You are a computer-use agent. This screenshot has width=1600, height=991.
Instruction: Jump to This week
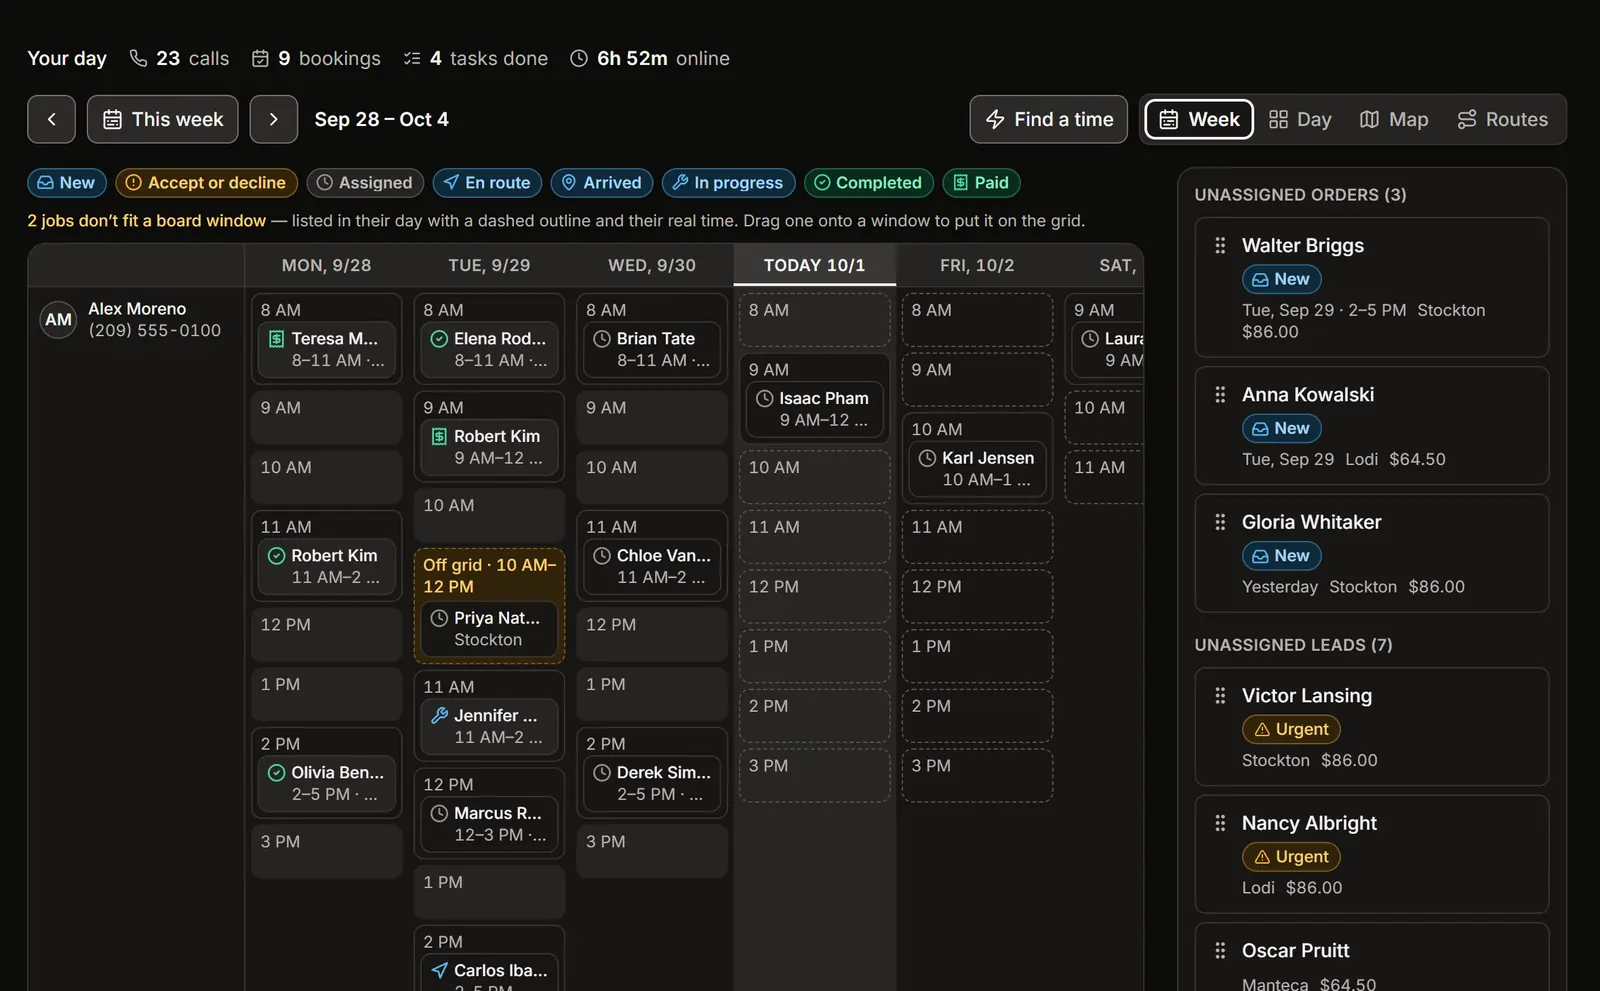(162, 119)
